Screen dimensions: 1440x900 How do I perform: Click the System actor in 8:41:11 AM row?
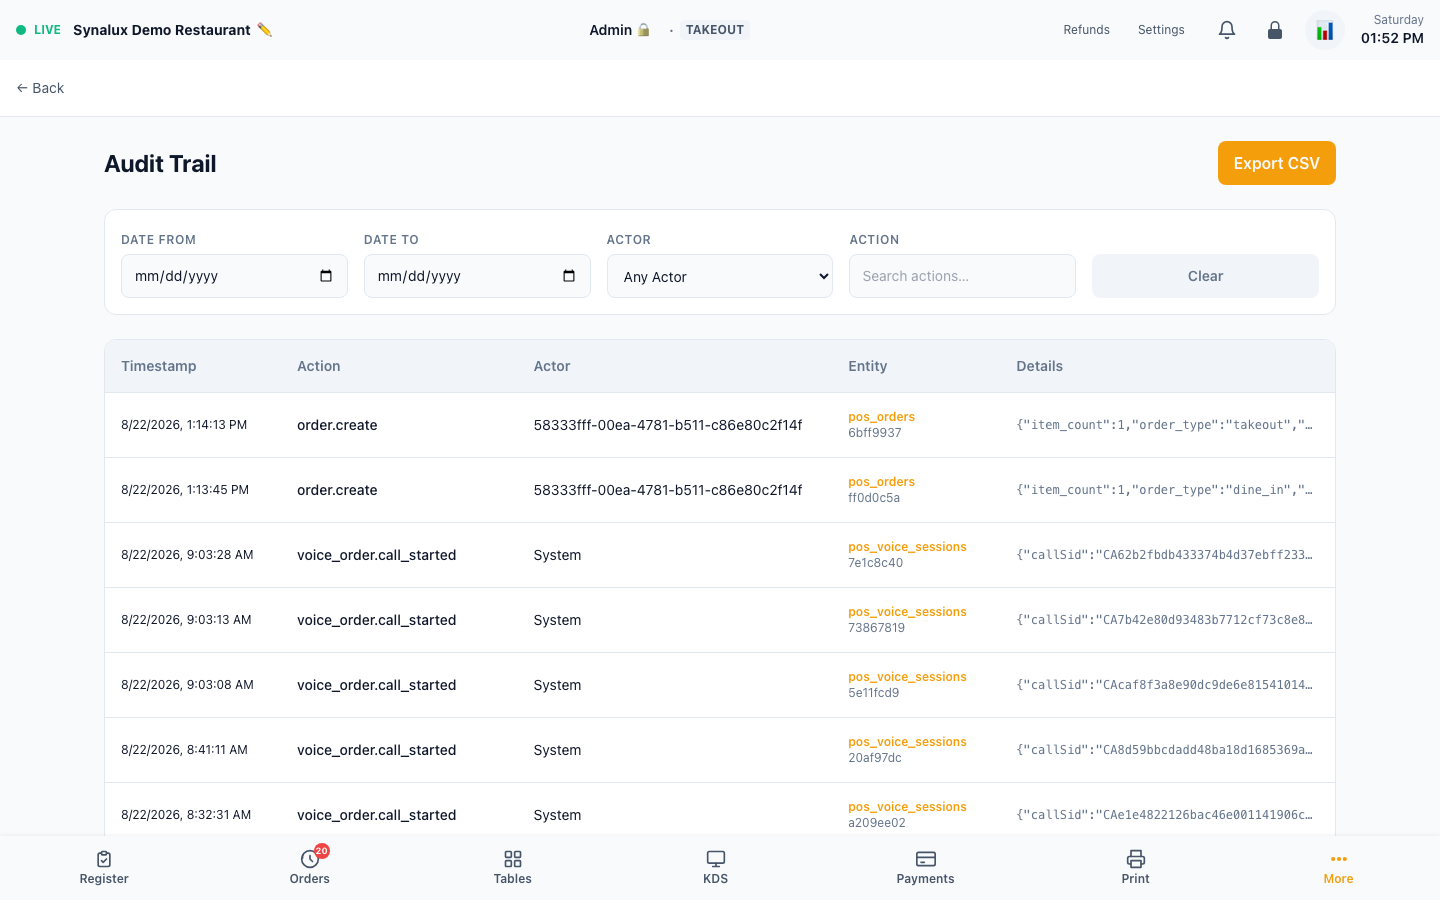(557, 750)
